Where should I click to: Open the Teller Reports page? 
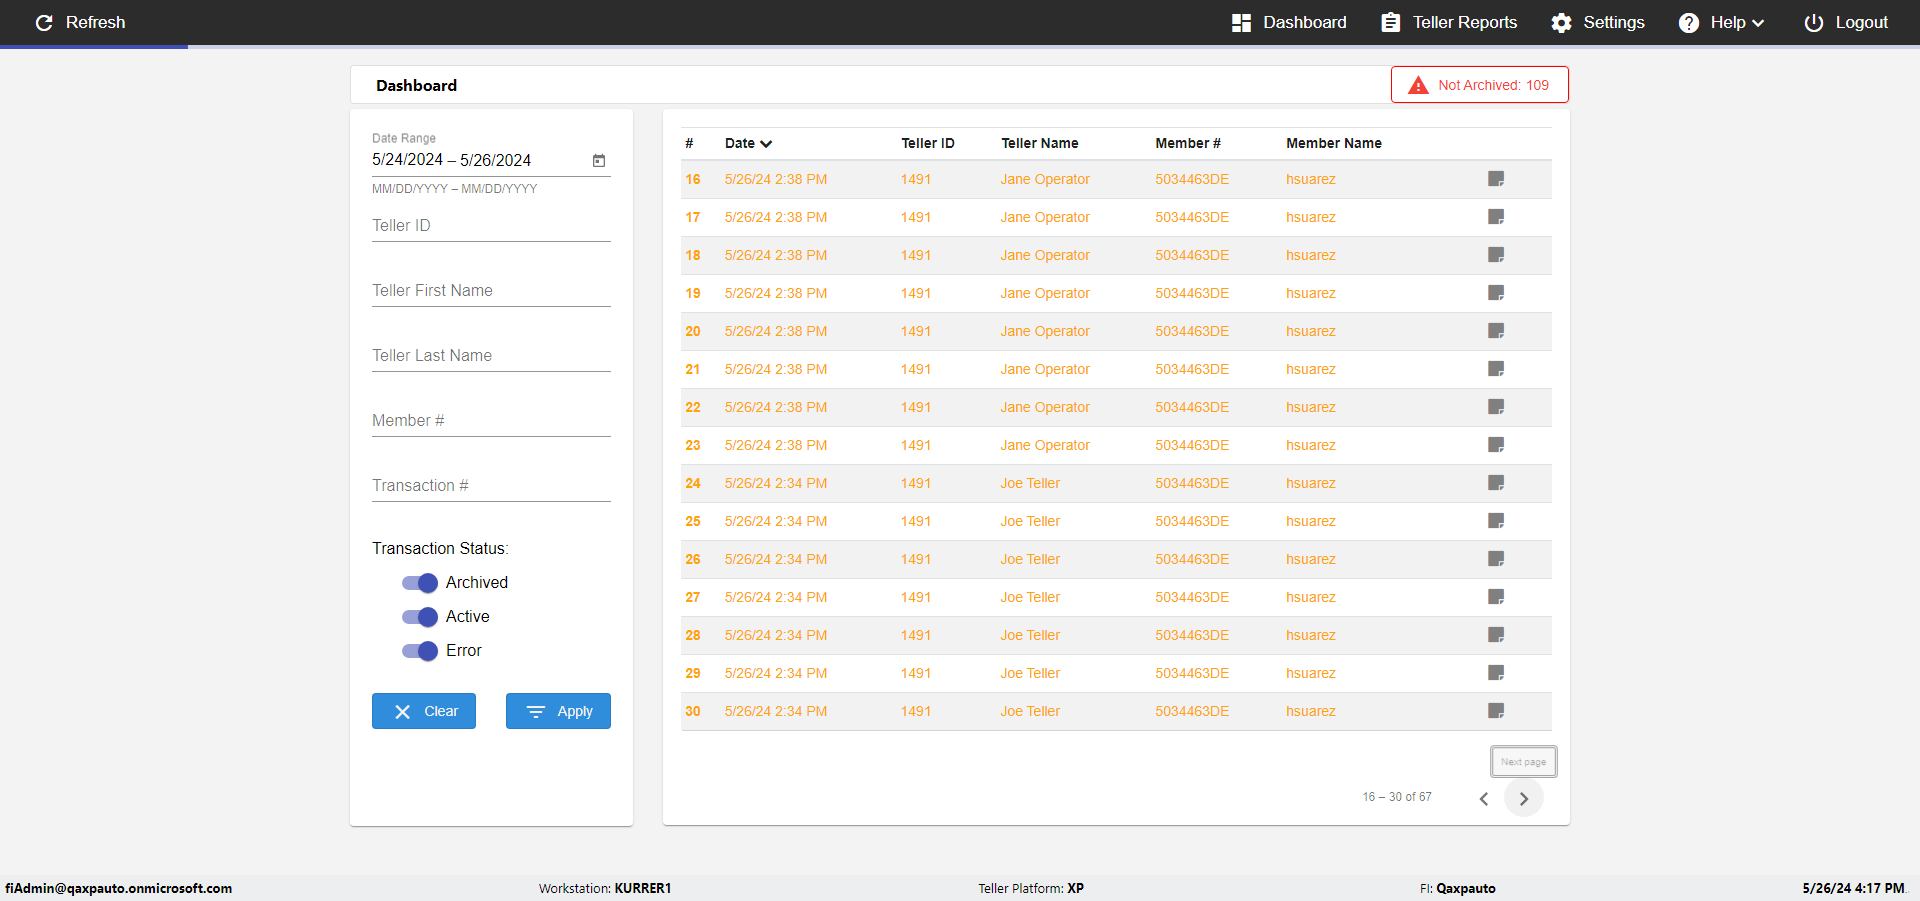click(1449, 22)
